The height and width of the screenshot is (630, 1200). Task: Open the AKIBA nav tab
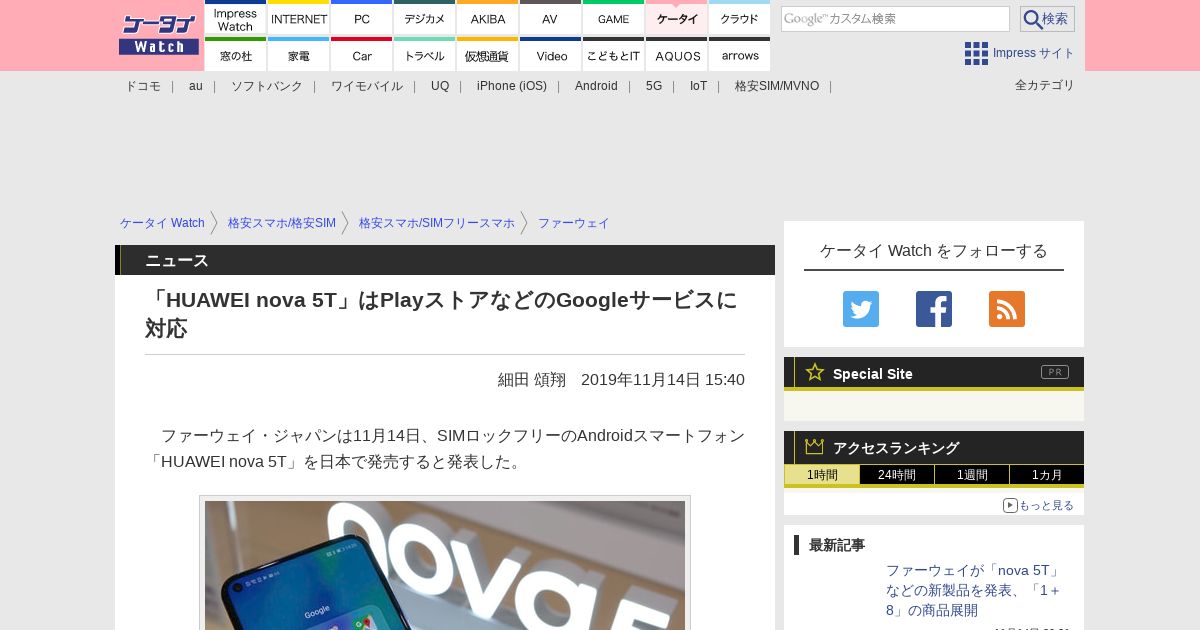(488, 18)
